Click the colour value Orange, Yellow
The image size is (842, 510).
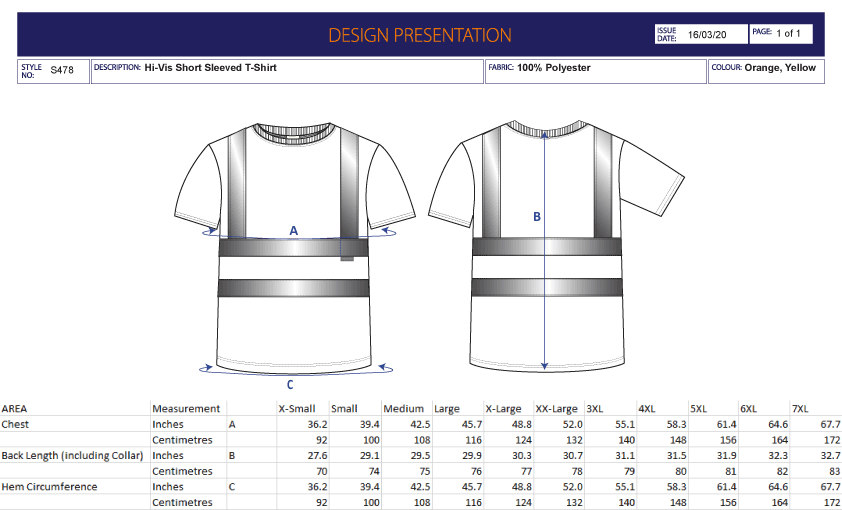pos(780,68)
